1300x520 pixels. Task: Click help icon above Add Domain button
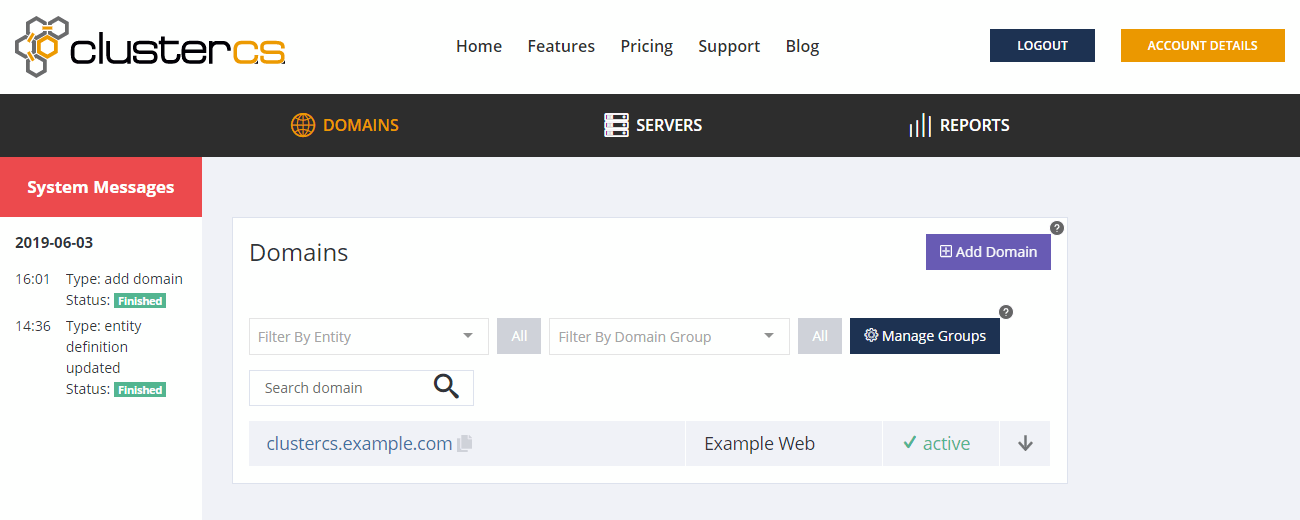pyautogui.click(x=1057, y=228)
